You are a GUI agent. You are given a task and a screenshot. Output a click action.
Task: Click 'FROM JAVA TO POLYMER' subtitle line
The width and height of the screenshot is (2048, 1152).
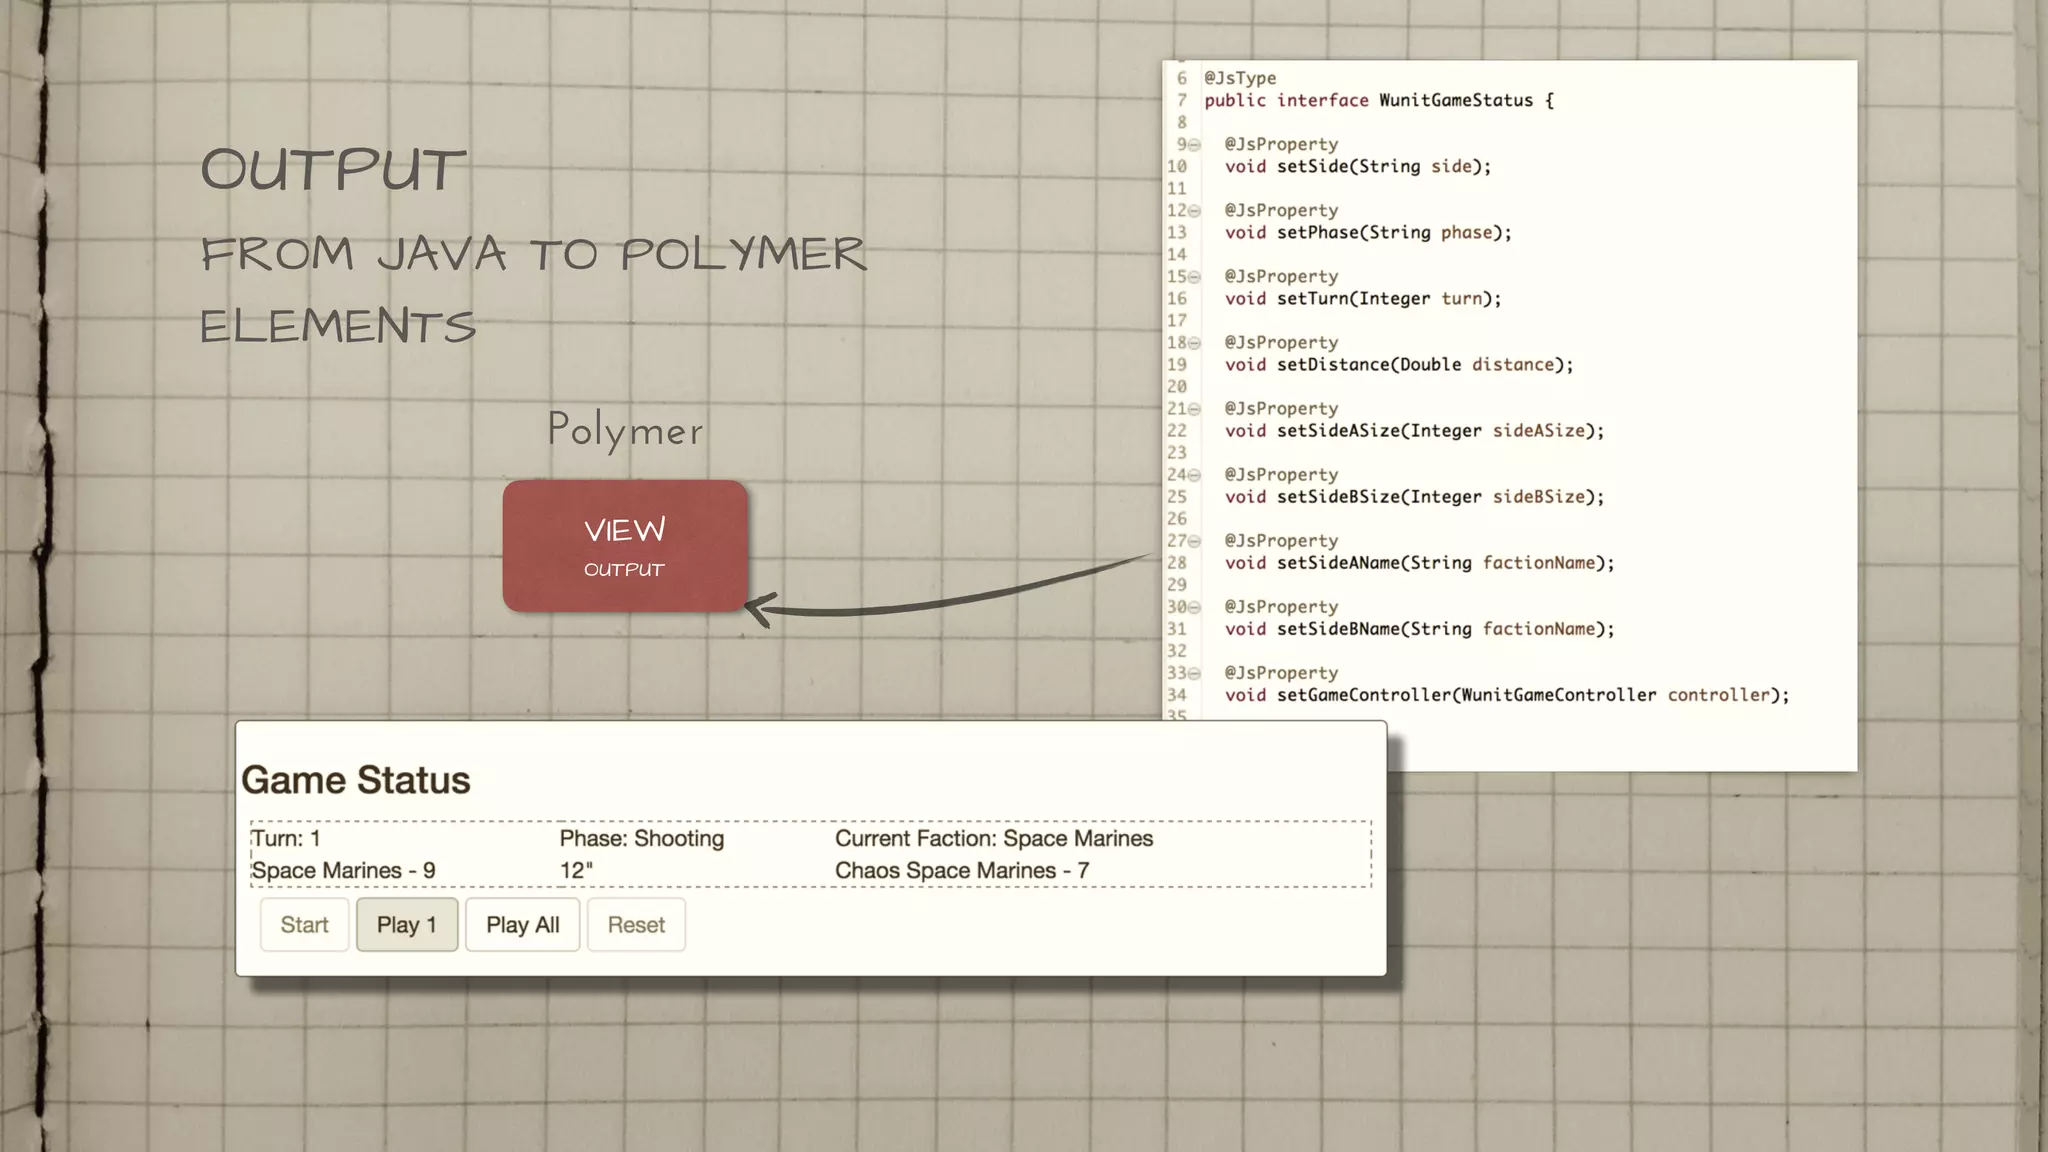click(x=533, y=253)
